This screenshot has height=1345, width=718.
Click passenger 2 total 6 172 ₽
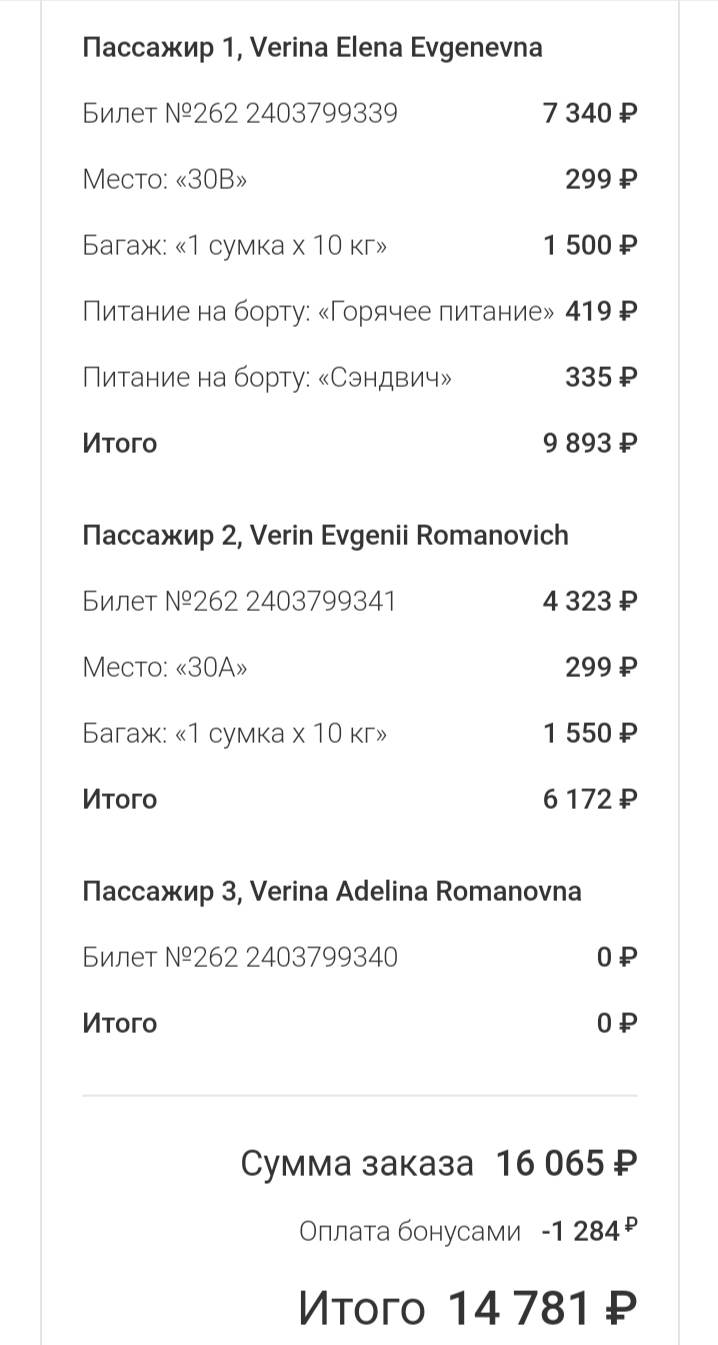[x=590, y=799]
